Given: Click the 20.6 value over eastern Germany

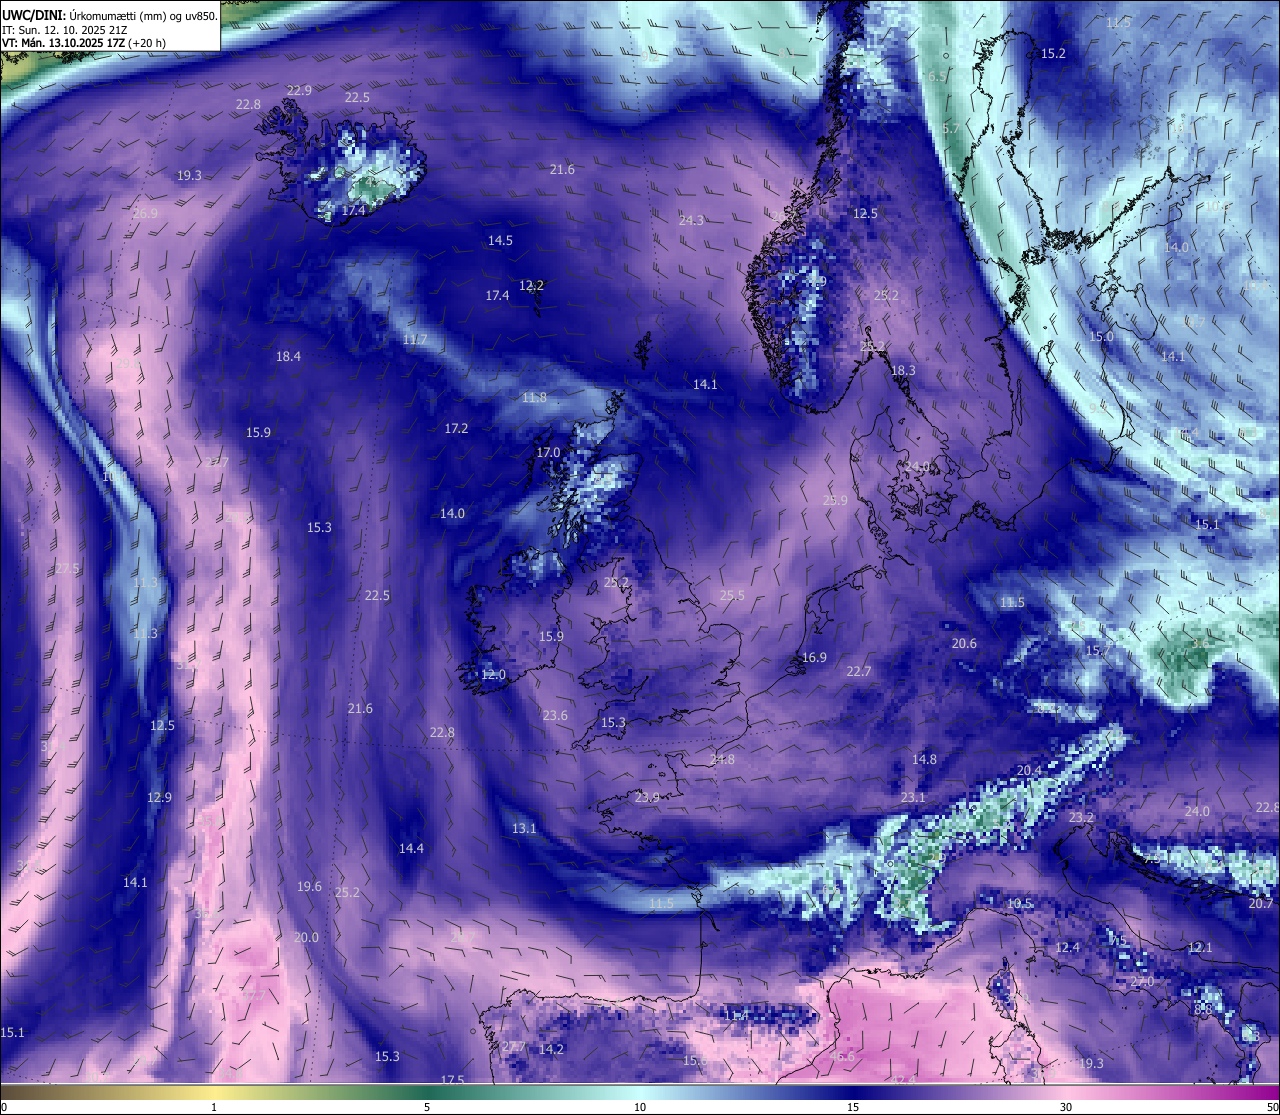Looking at the screenshot, I should (x=964, y=643).
